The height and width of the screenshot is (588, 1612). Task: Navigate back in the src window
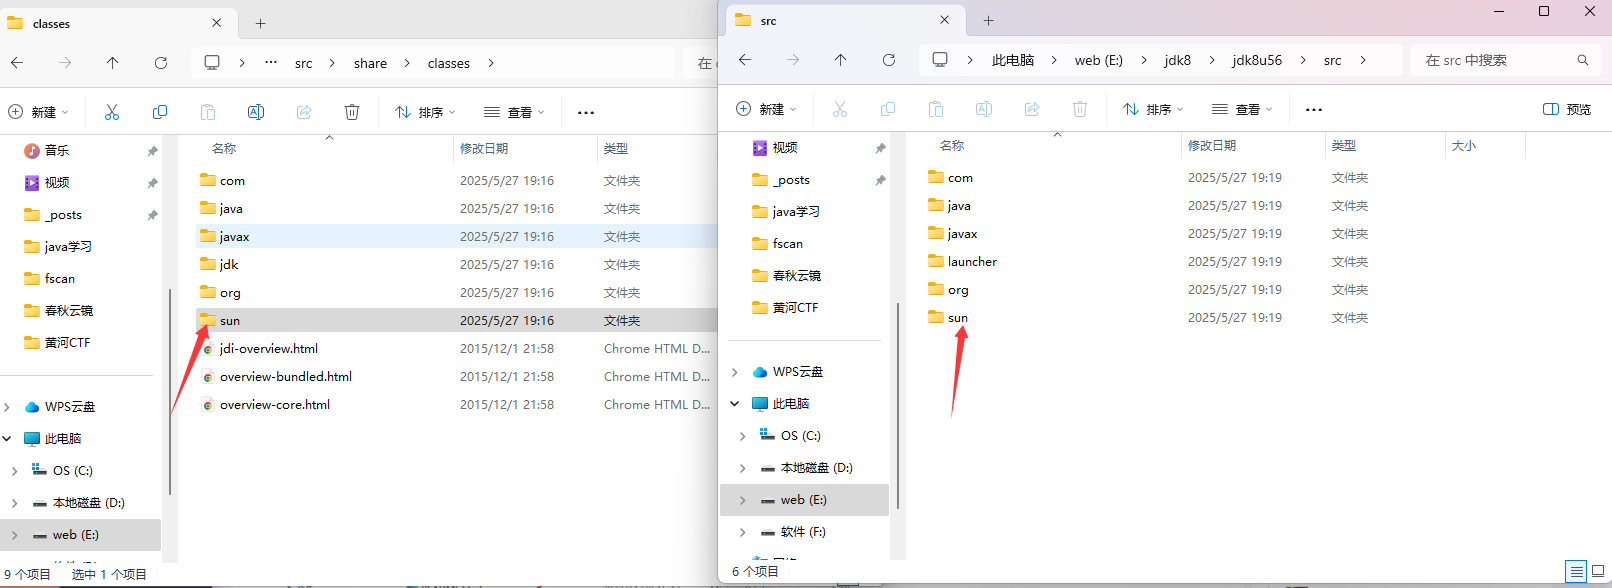[x=745, y=60]
